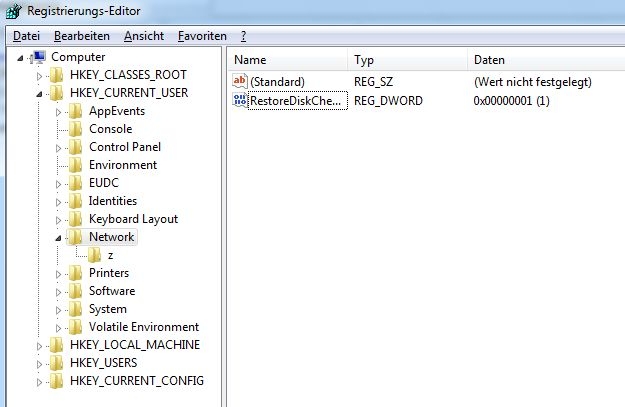The height and width of the screenshot is (407, 625).
Task: Open the Datei menu
Action: [26, 35]
